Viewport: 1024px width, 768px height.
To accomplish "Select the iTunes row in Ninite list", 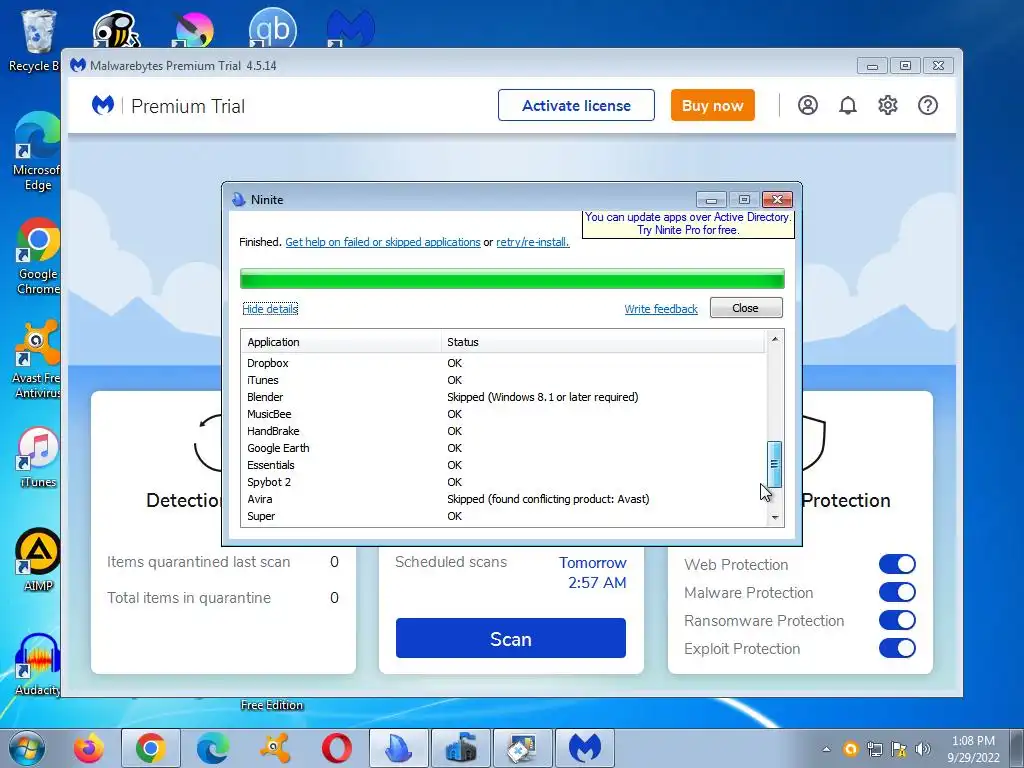I will click(x=504, y=380).
